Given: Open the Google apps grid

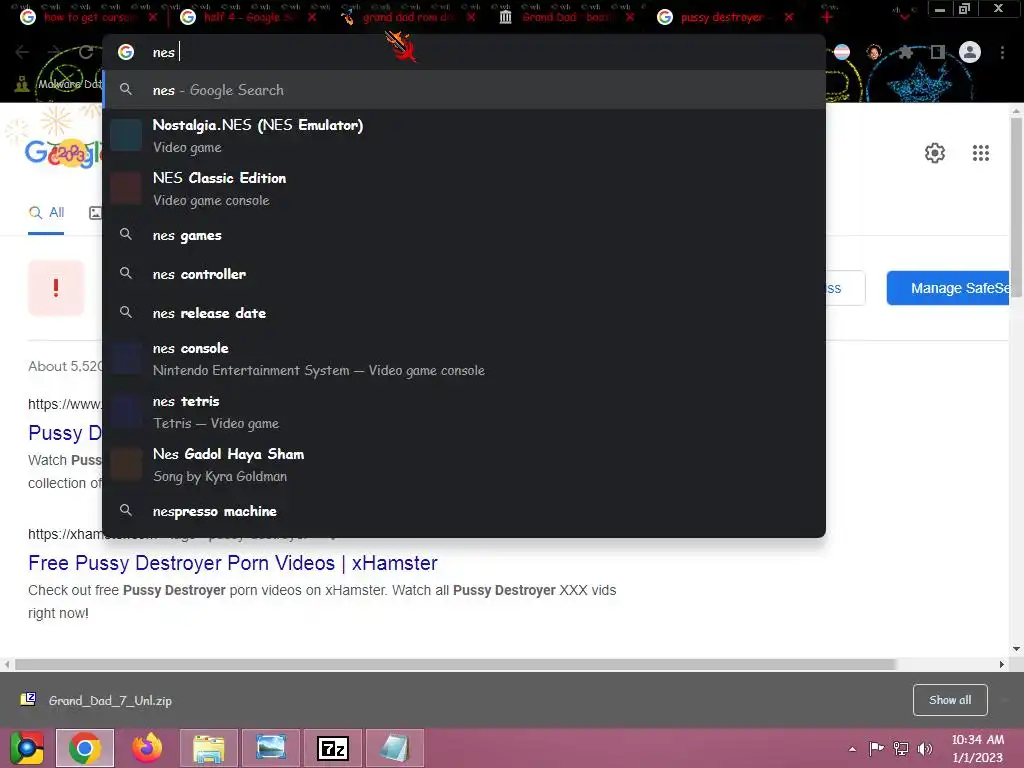Looking at the screenshot, I should click(x=980, y=153).
